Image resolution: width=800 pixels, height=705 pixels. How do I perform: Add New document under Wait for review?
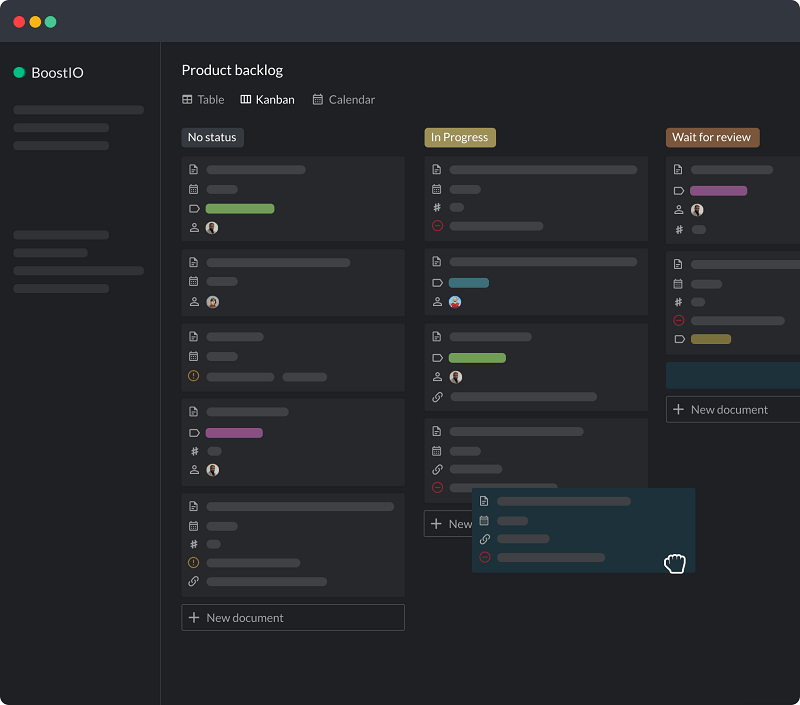point(733,410)
